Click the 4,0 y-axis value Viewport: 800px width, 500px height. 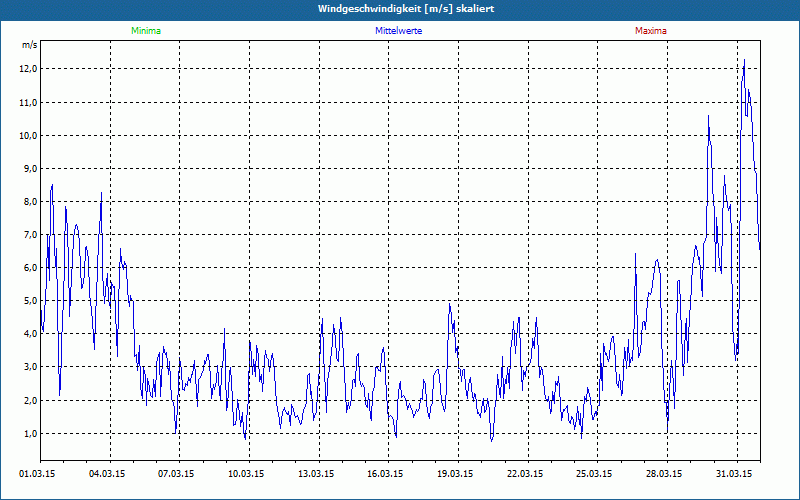pyautogui.click(x=31, y=334)
